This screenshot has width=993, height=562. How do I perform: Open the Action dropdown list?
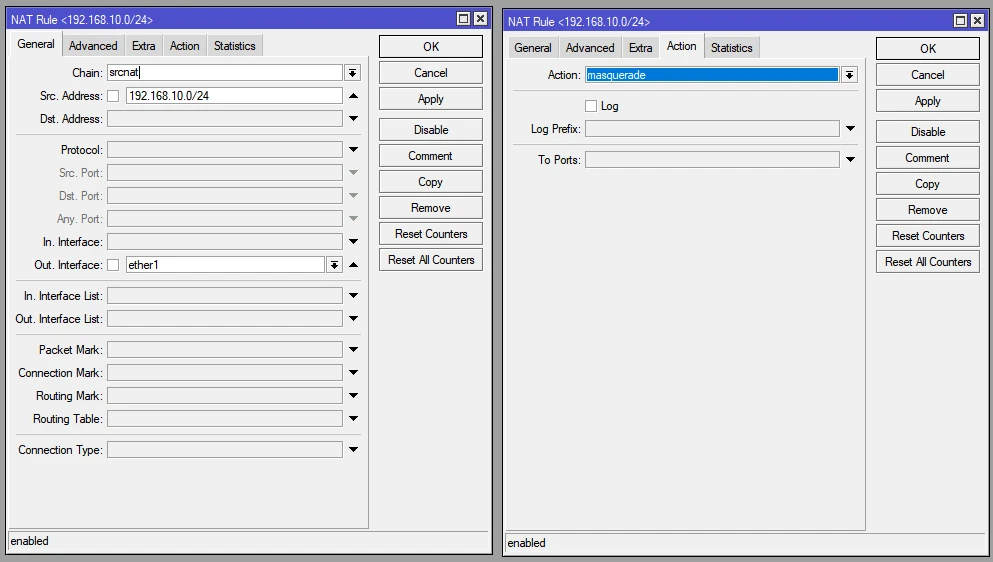[x=849, y=75]
